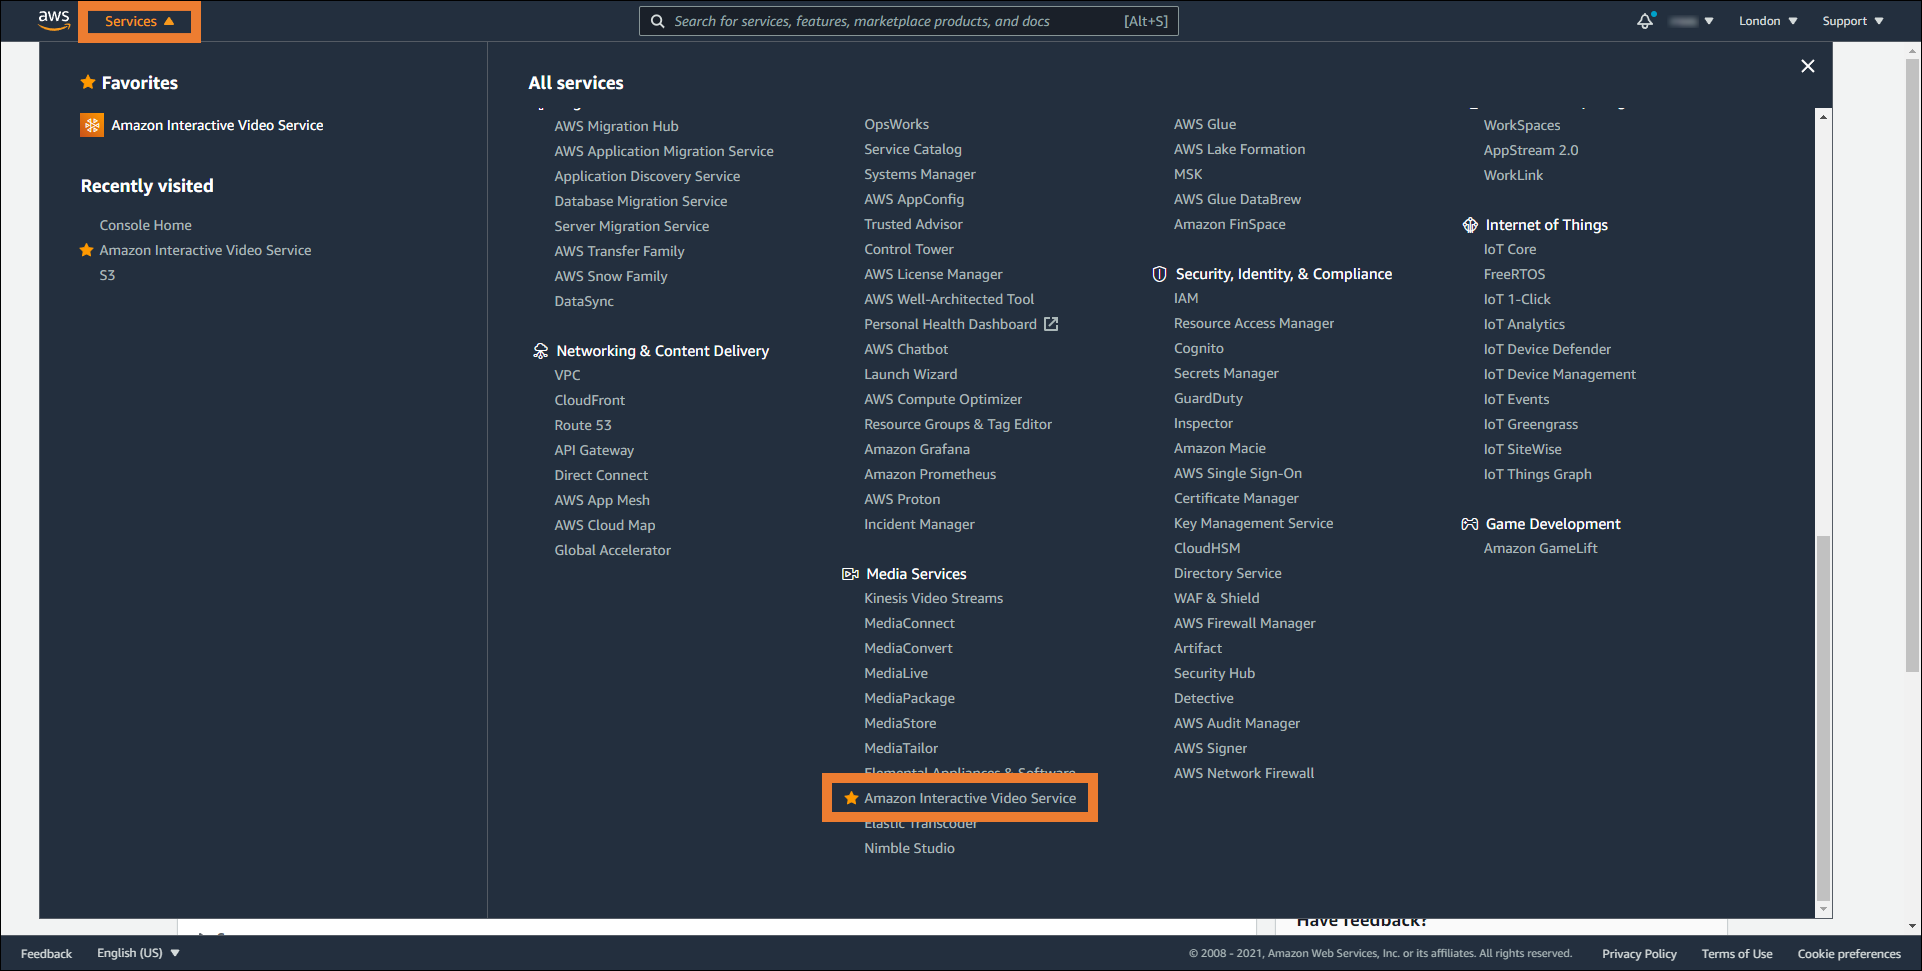1922x971 pixels.
Task: Click scroll-up arrow of services list
Action: pyautogui.click(x=1823, y=117)
